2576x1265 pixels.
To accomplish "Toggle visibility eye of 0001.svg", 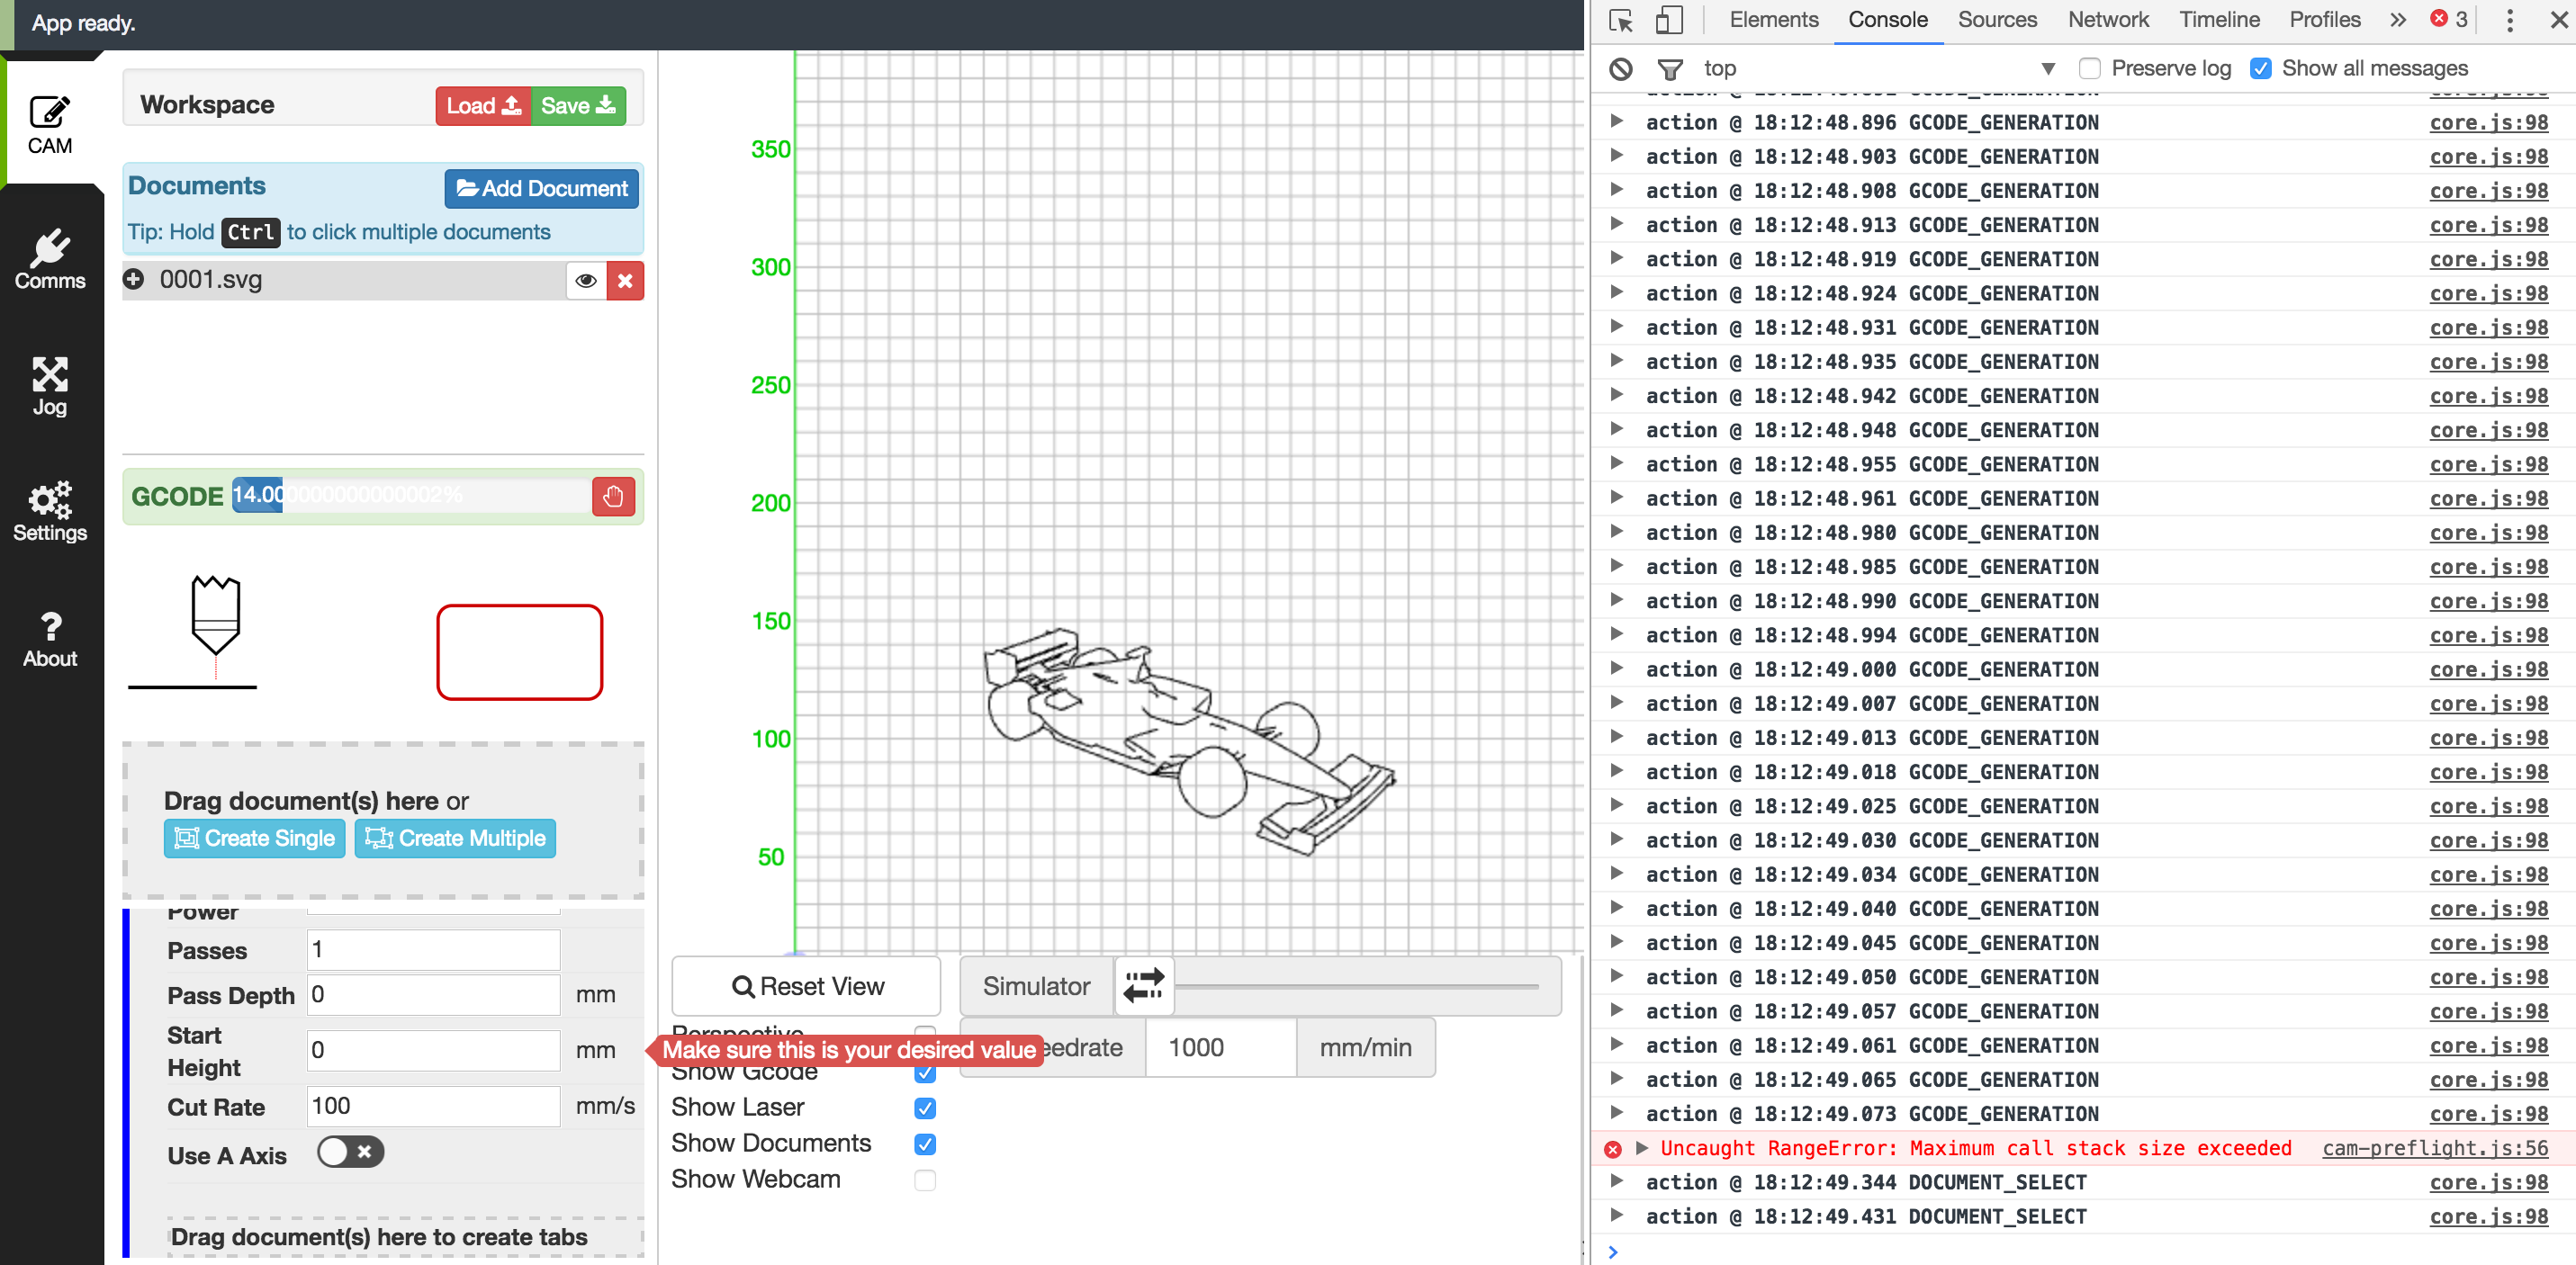I will point(586,281).
